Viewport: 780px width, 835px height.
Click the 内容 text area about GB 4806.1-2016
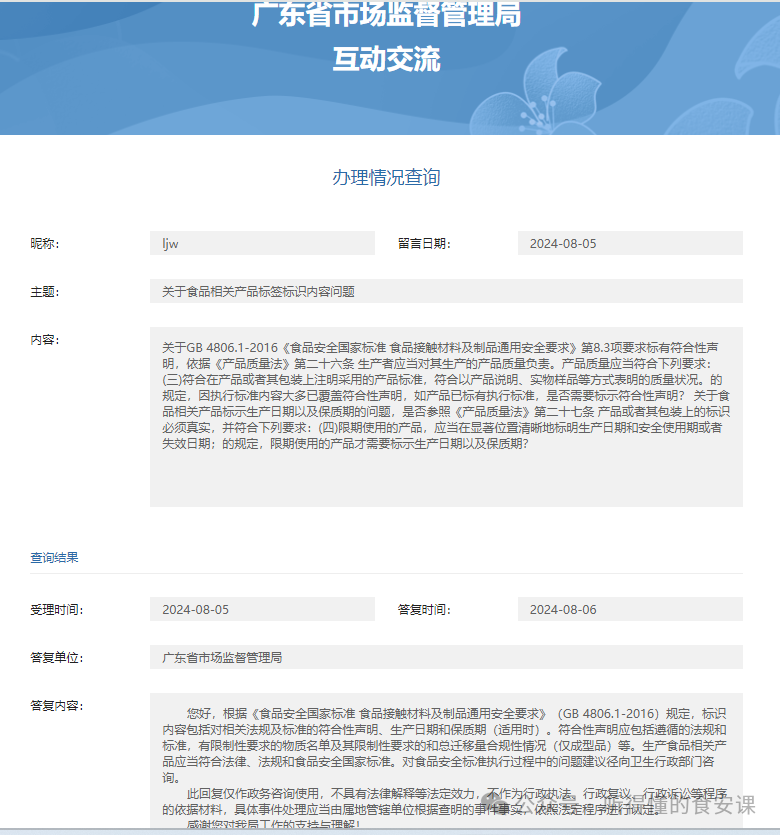(x=446, y=417)
